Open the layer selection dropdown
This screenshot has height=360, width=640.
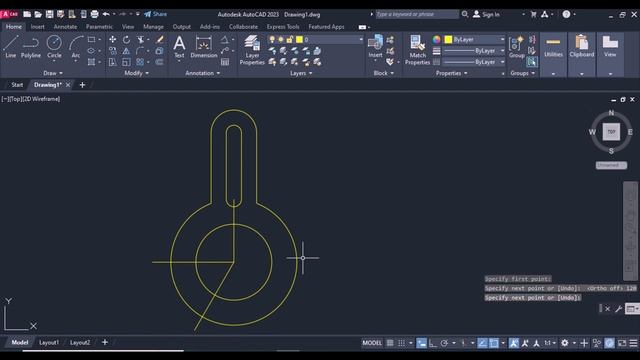(x=360, y=40)
